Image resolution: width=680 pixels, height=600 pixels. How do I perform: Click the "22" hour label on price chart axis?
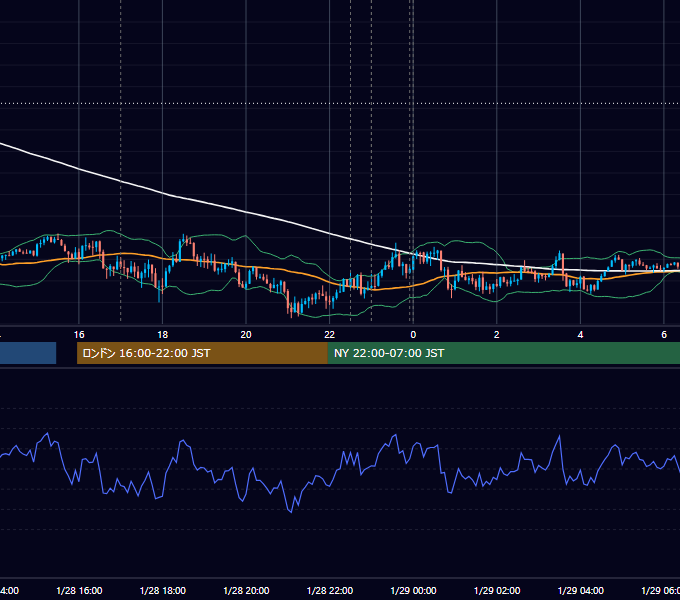pyautogui.click(x=330, y=335)
